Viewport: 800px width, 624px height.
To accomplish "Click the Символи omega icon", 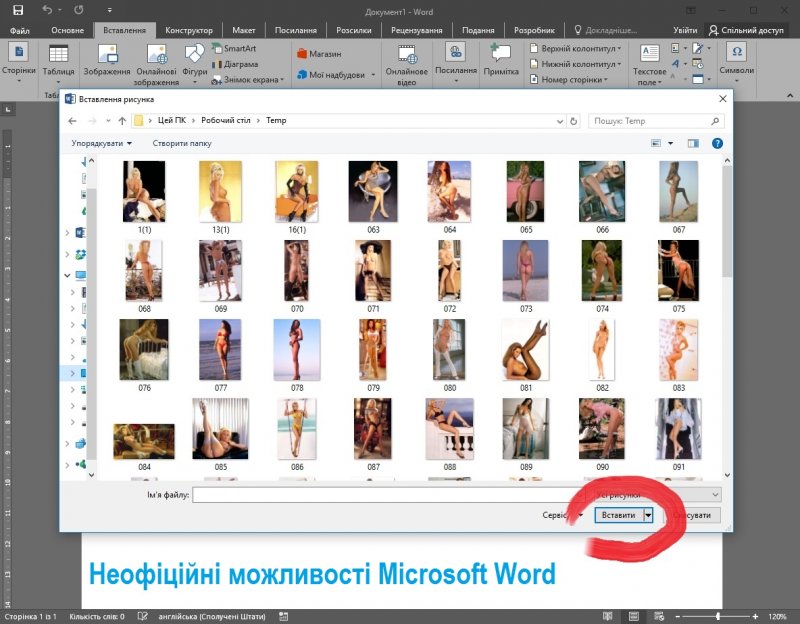I will pos(737,53).
